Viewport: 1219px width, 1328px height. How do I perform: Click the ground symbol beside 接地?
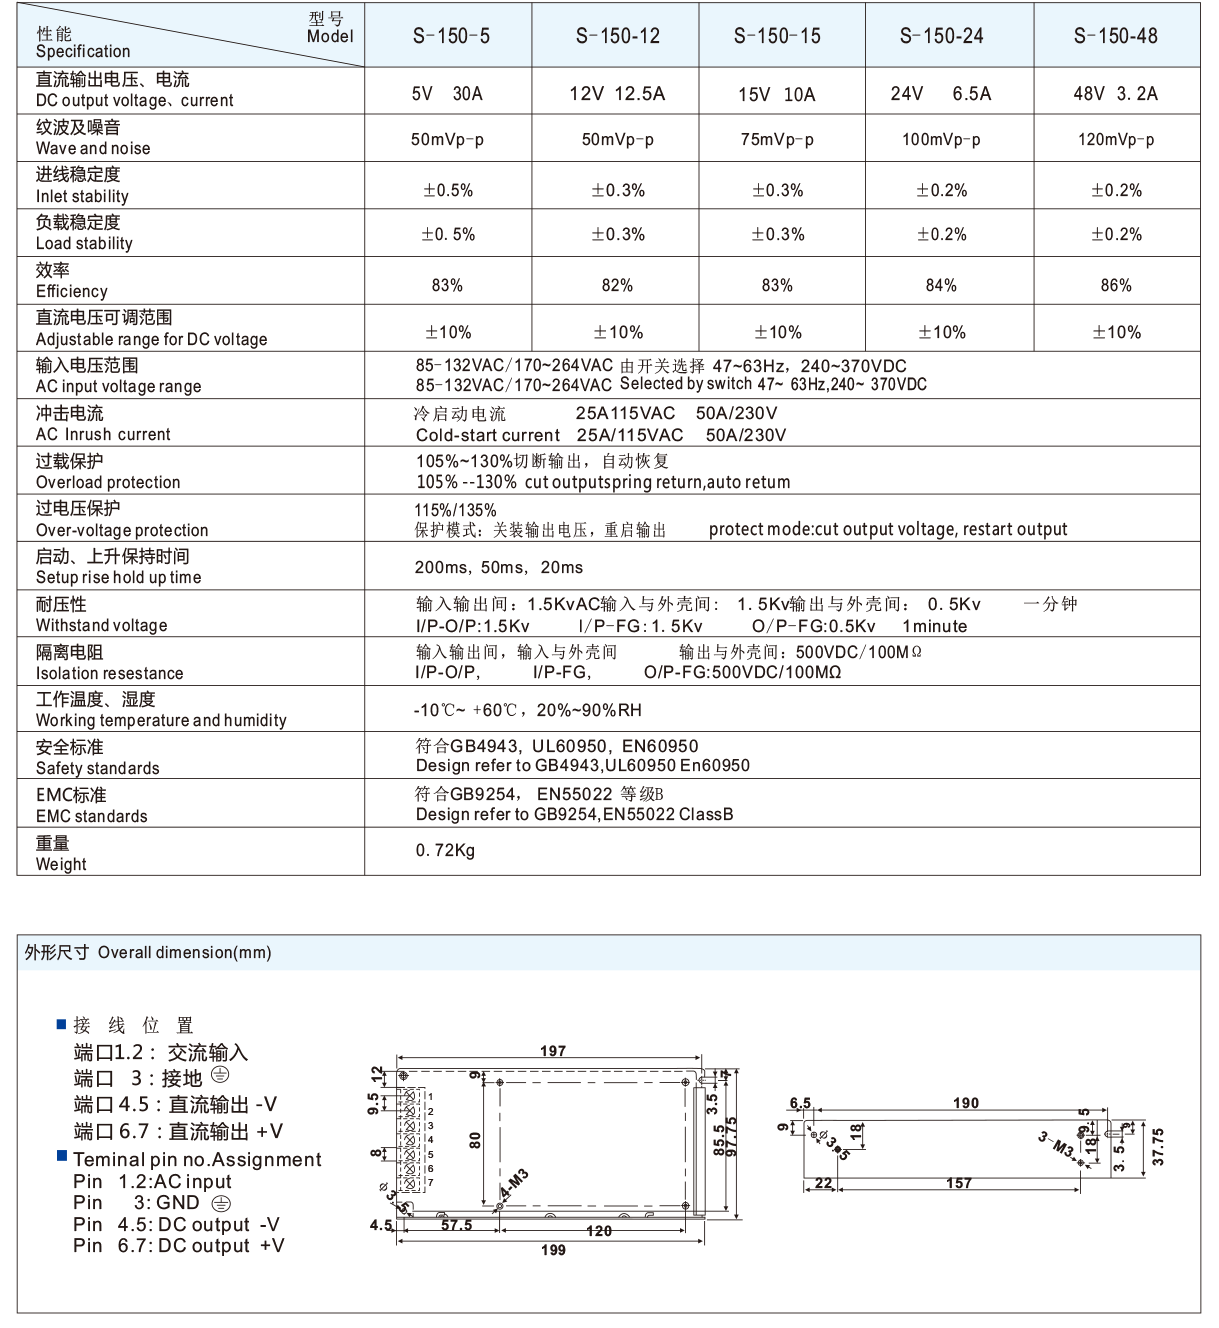(221, 1076)
